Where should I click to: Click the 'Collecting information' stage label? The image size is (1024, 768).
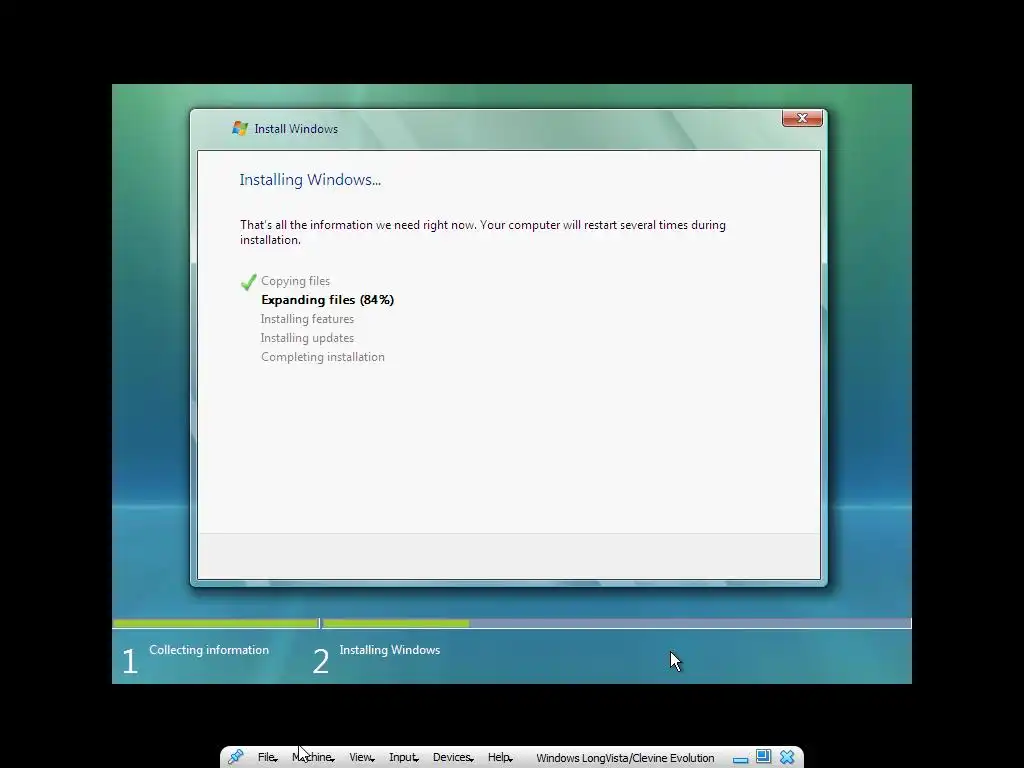tap(209, 650)
